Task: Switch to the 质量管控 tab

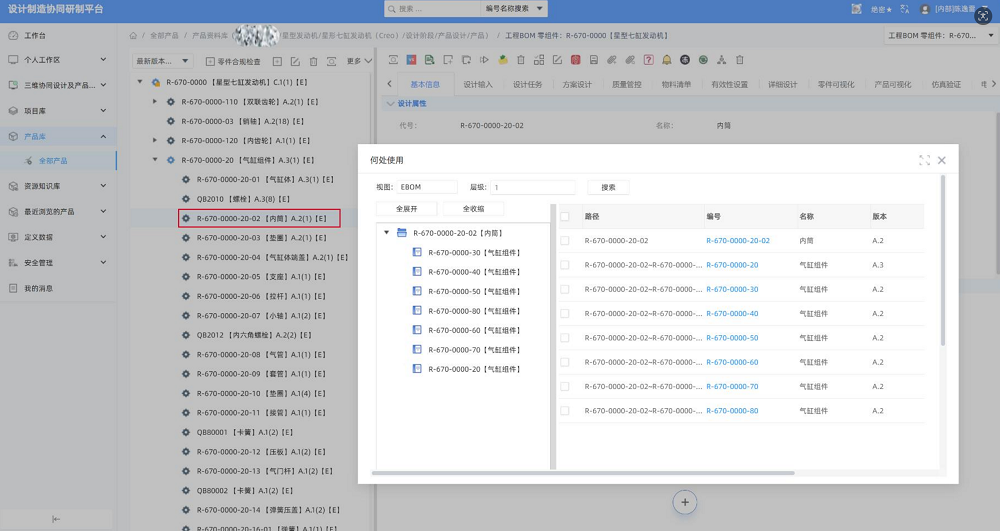Action: 627,84
